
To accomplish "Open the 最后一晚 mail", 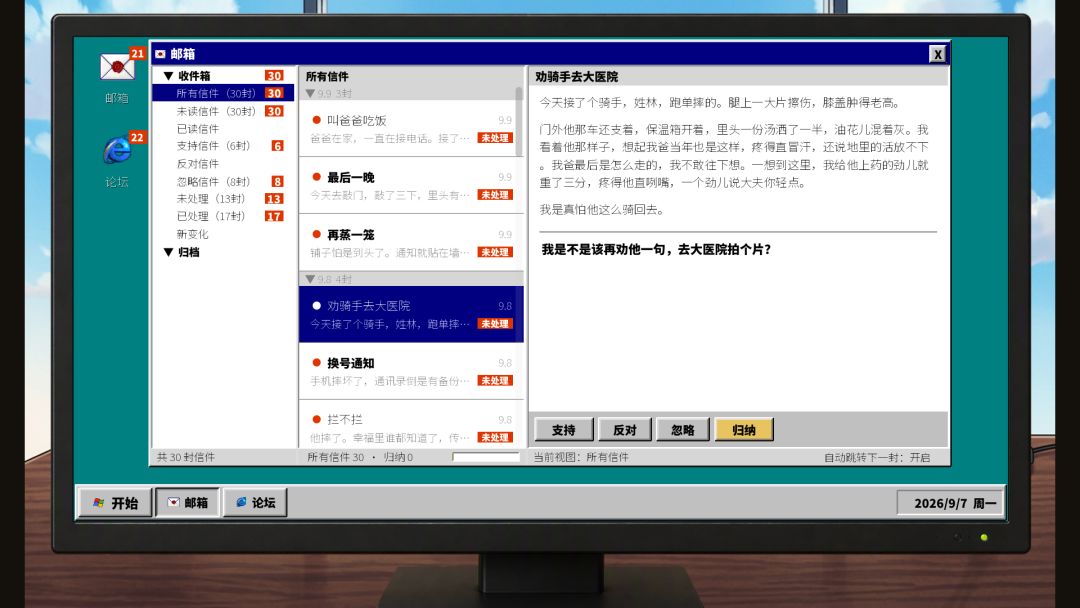I will (411, 186).
